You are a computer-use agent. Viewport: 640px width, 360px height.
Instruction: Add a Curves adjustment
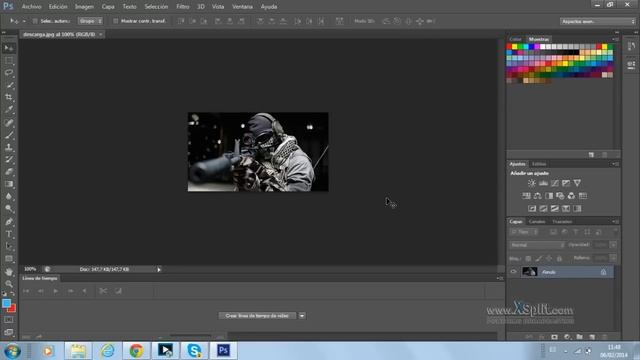coord(555,183)
